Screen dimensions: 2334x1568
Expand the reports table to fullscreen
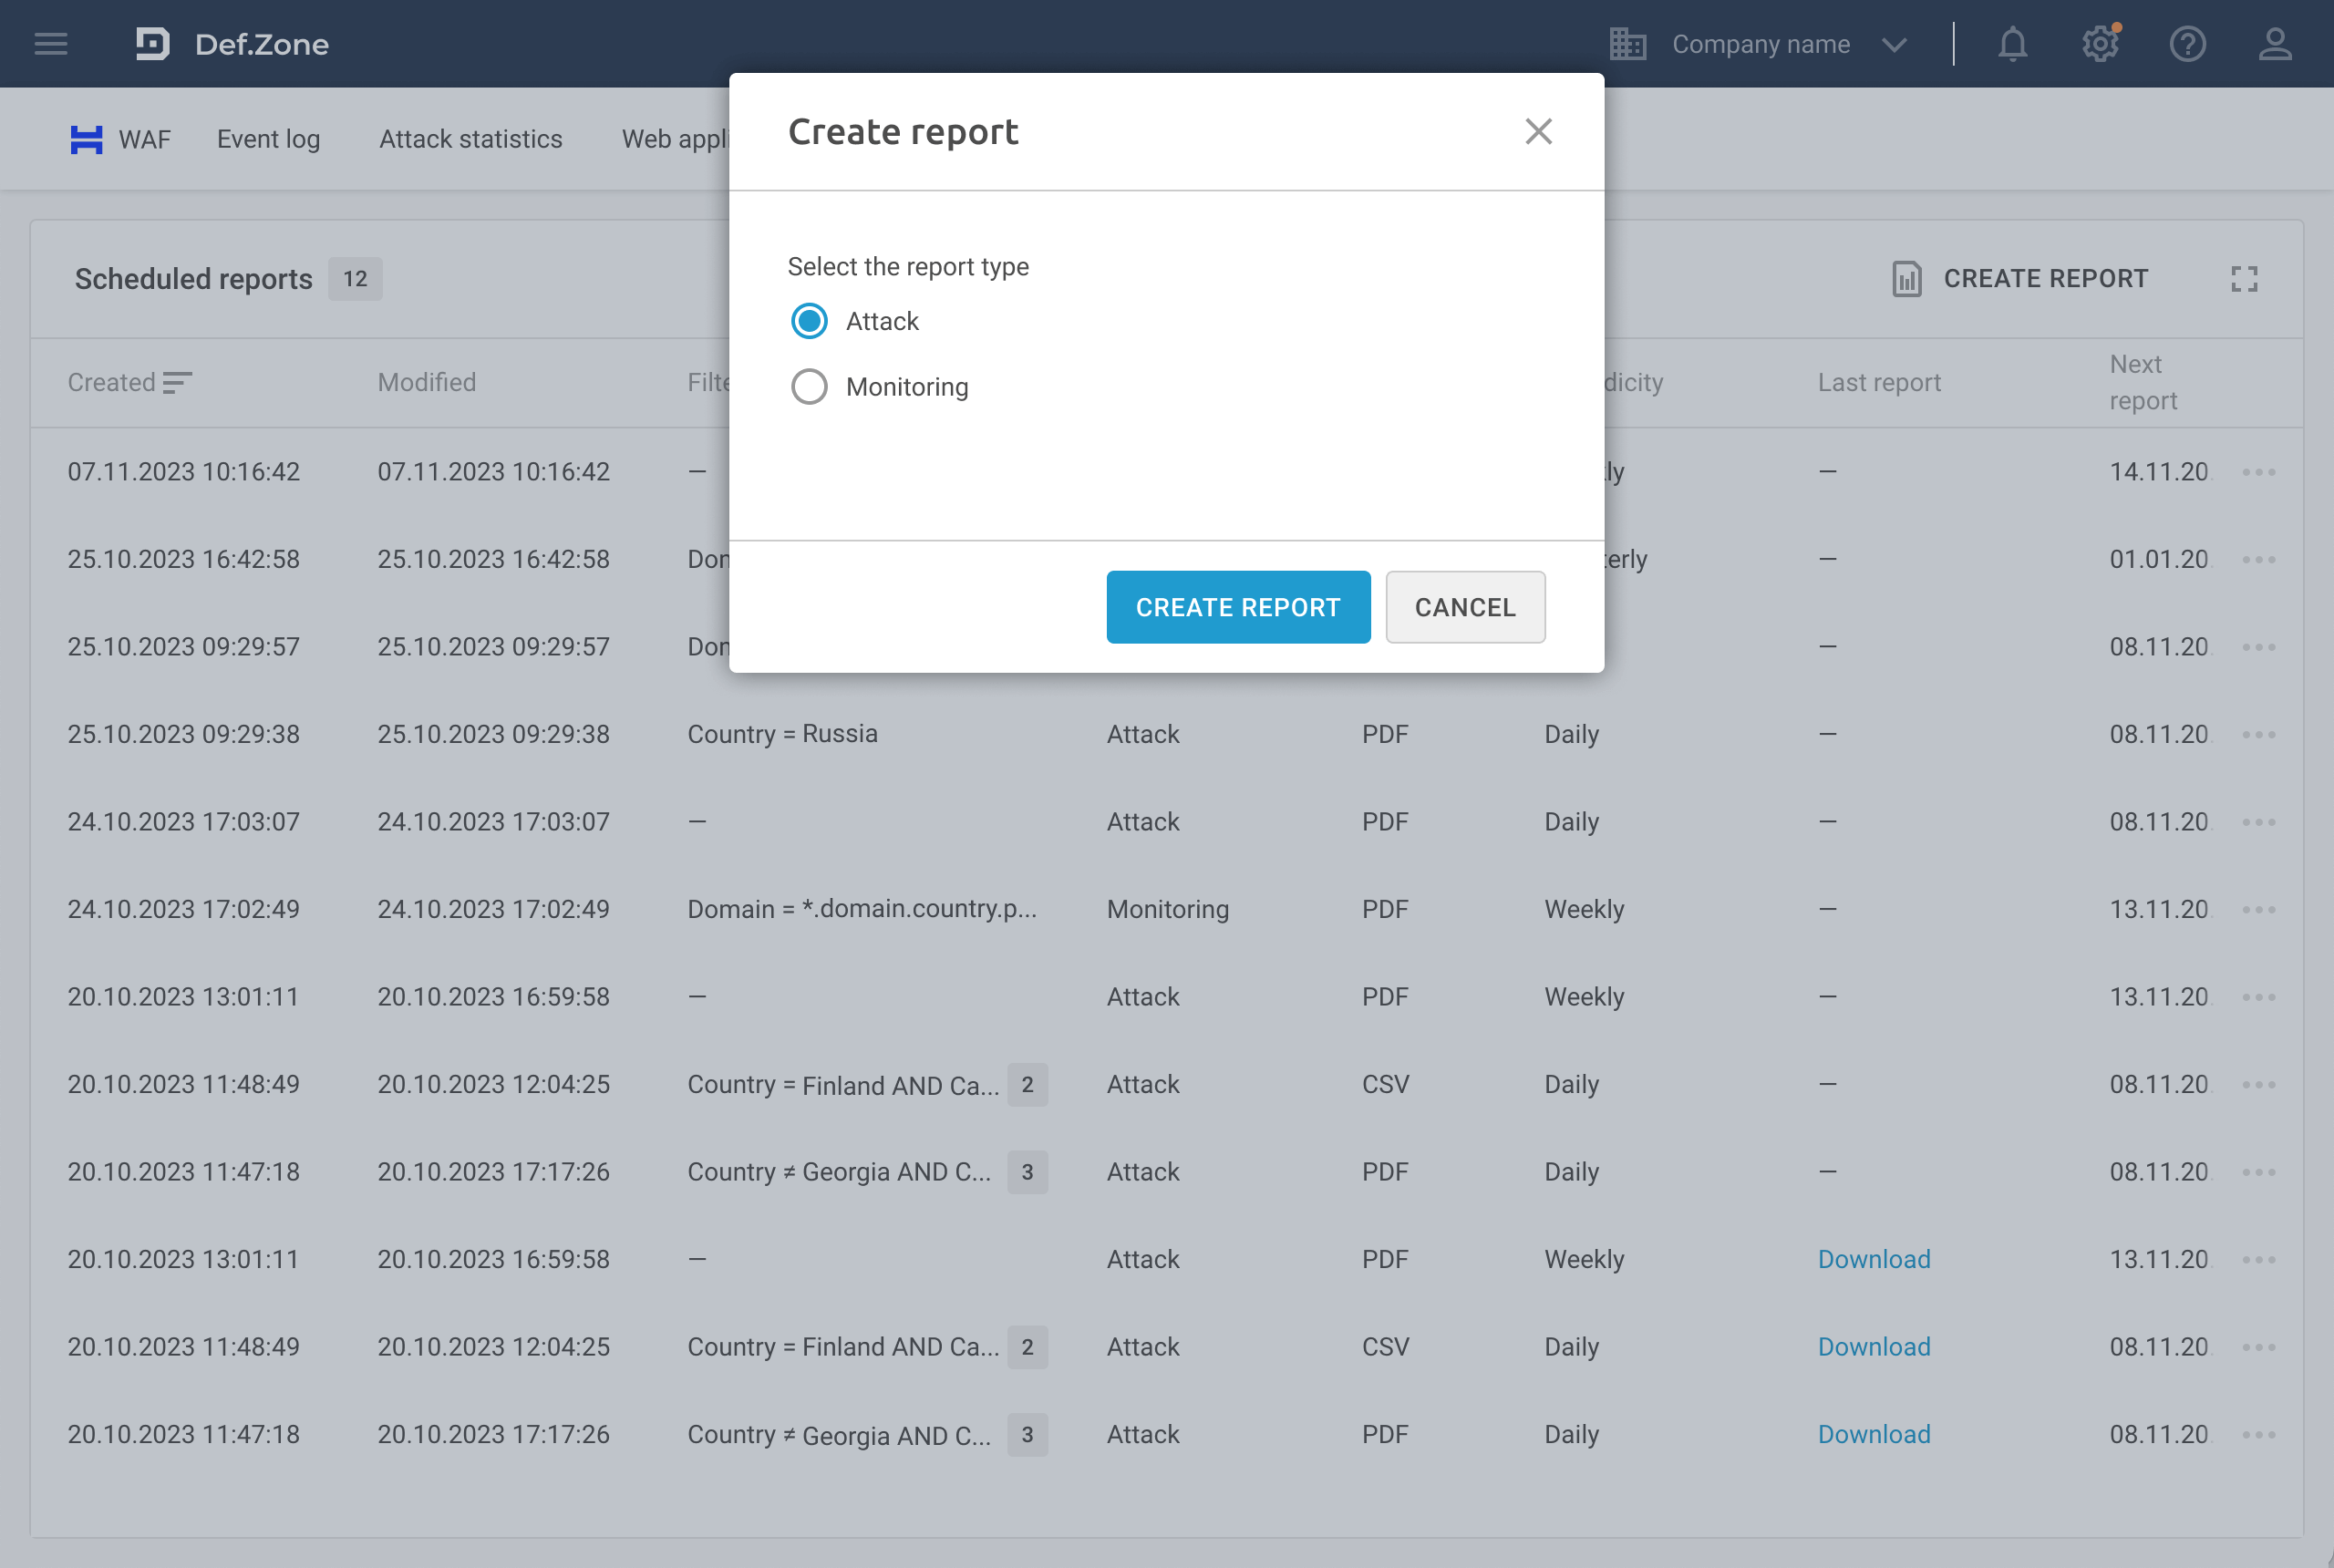tap(2245, 279)
